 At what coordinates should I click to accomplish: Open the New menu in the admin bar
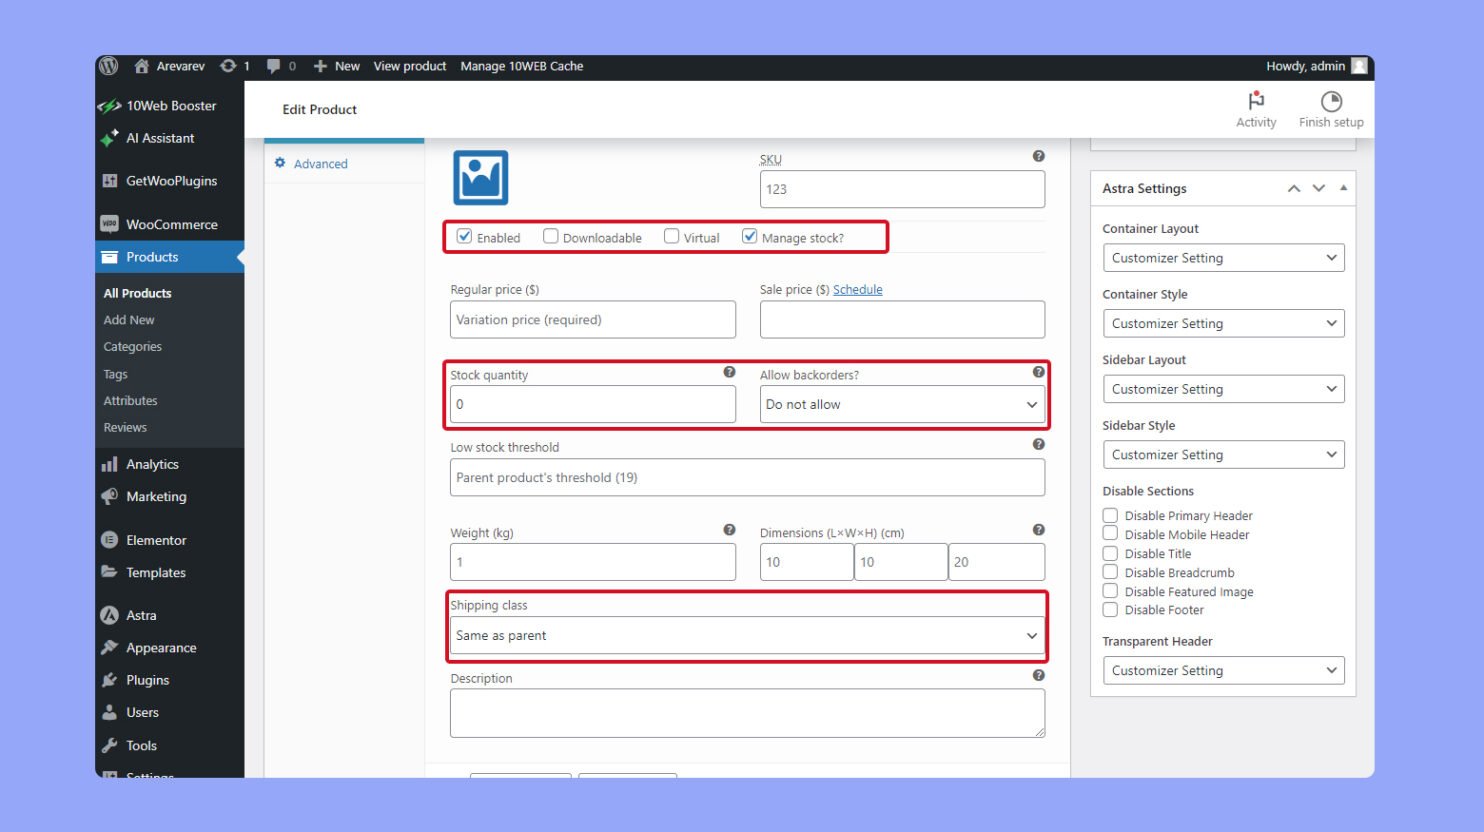(337, 66)
